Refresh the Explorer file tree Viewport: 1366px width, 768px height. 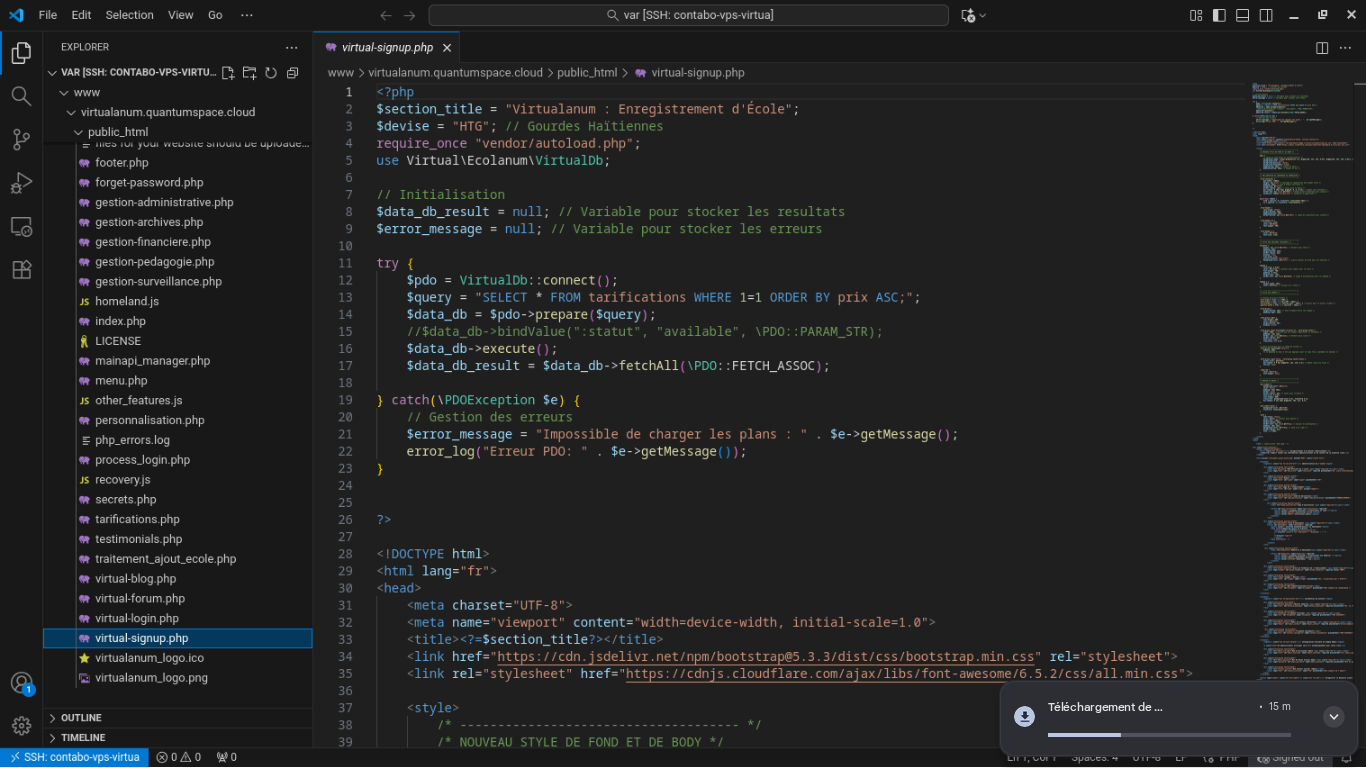click(x=271, y=73)
